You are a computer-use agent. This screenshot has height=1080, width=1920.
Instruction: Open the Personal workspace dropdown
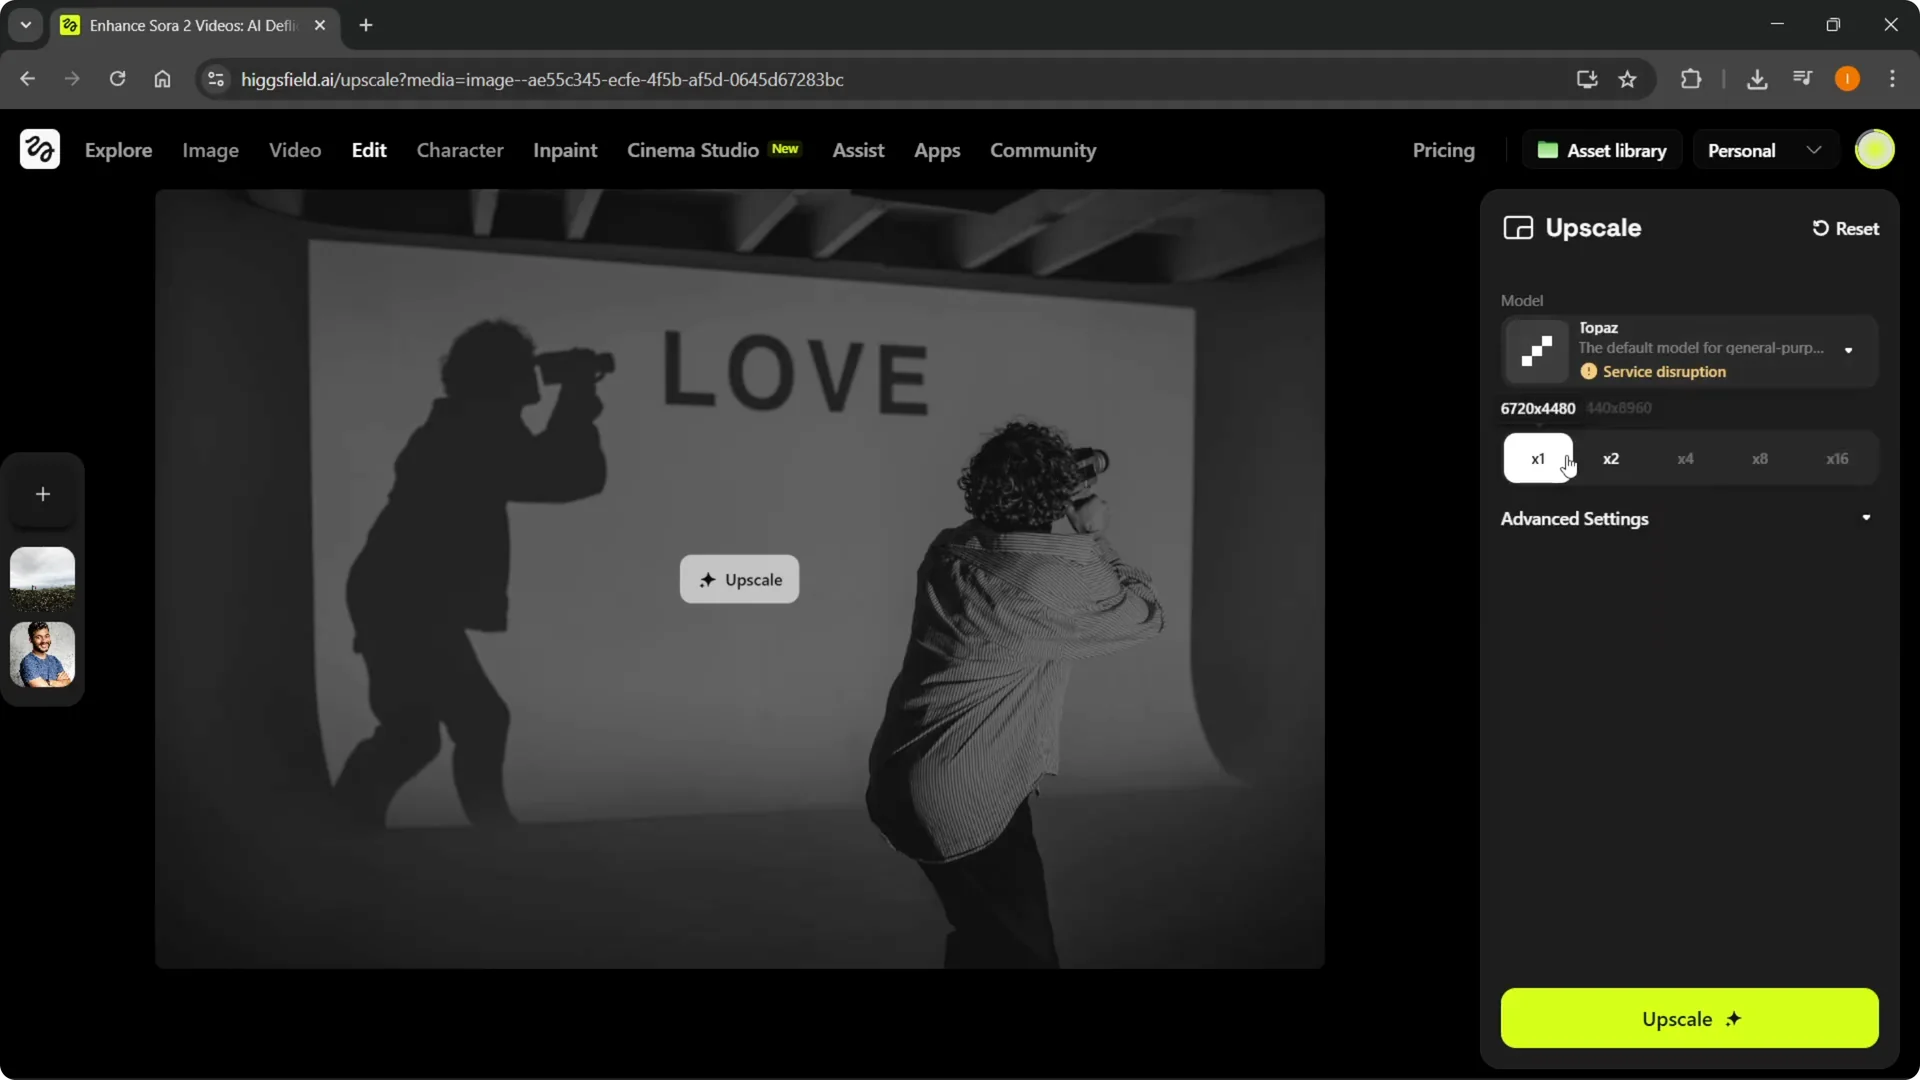click(1764, 149)
